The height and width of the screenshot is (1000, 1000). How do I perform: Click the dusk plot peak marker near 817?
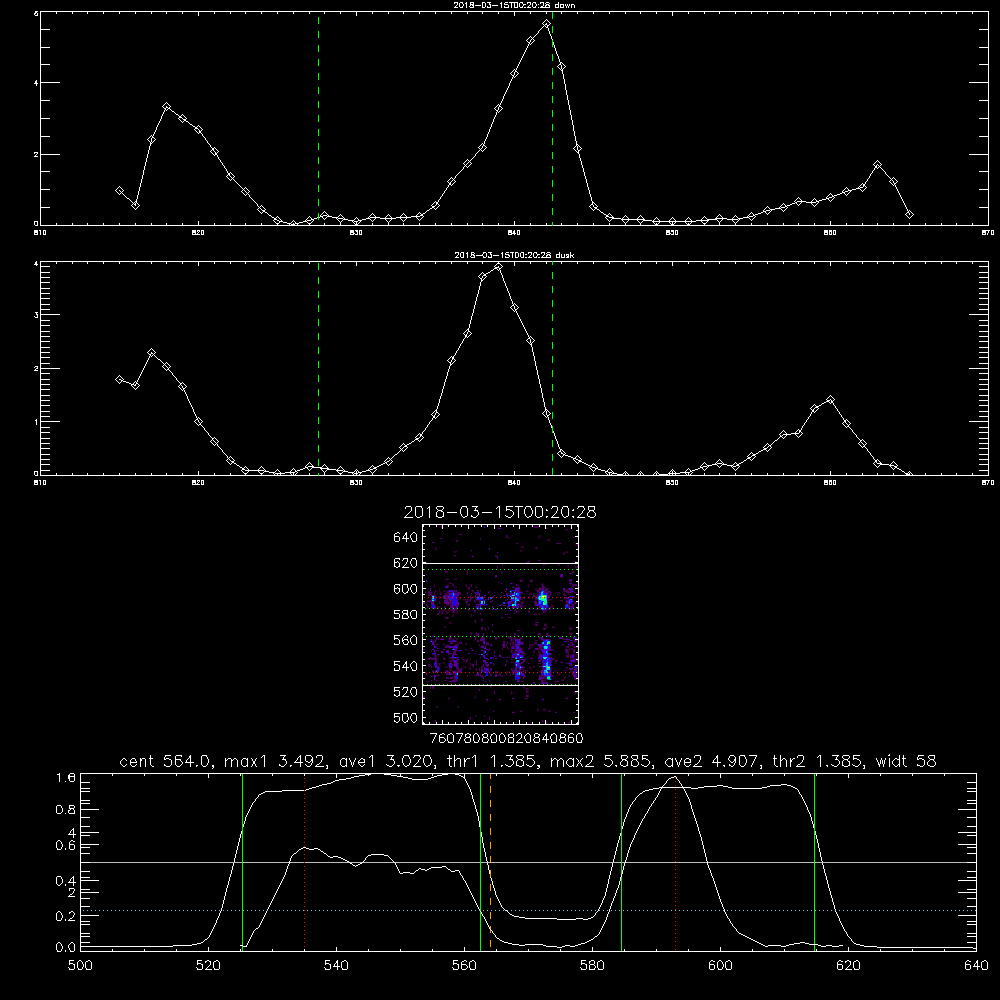151,353
